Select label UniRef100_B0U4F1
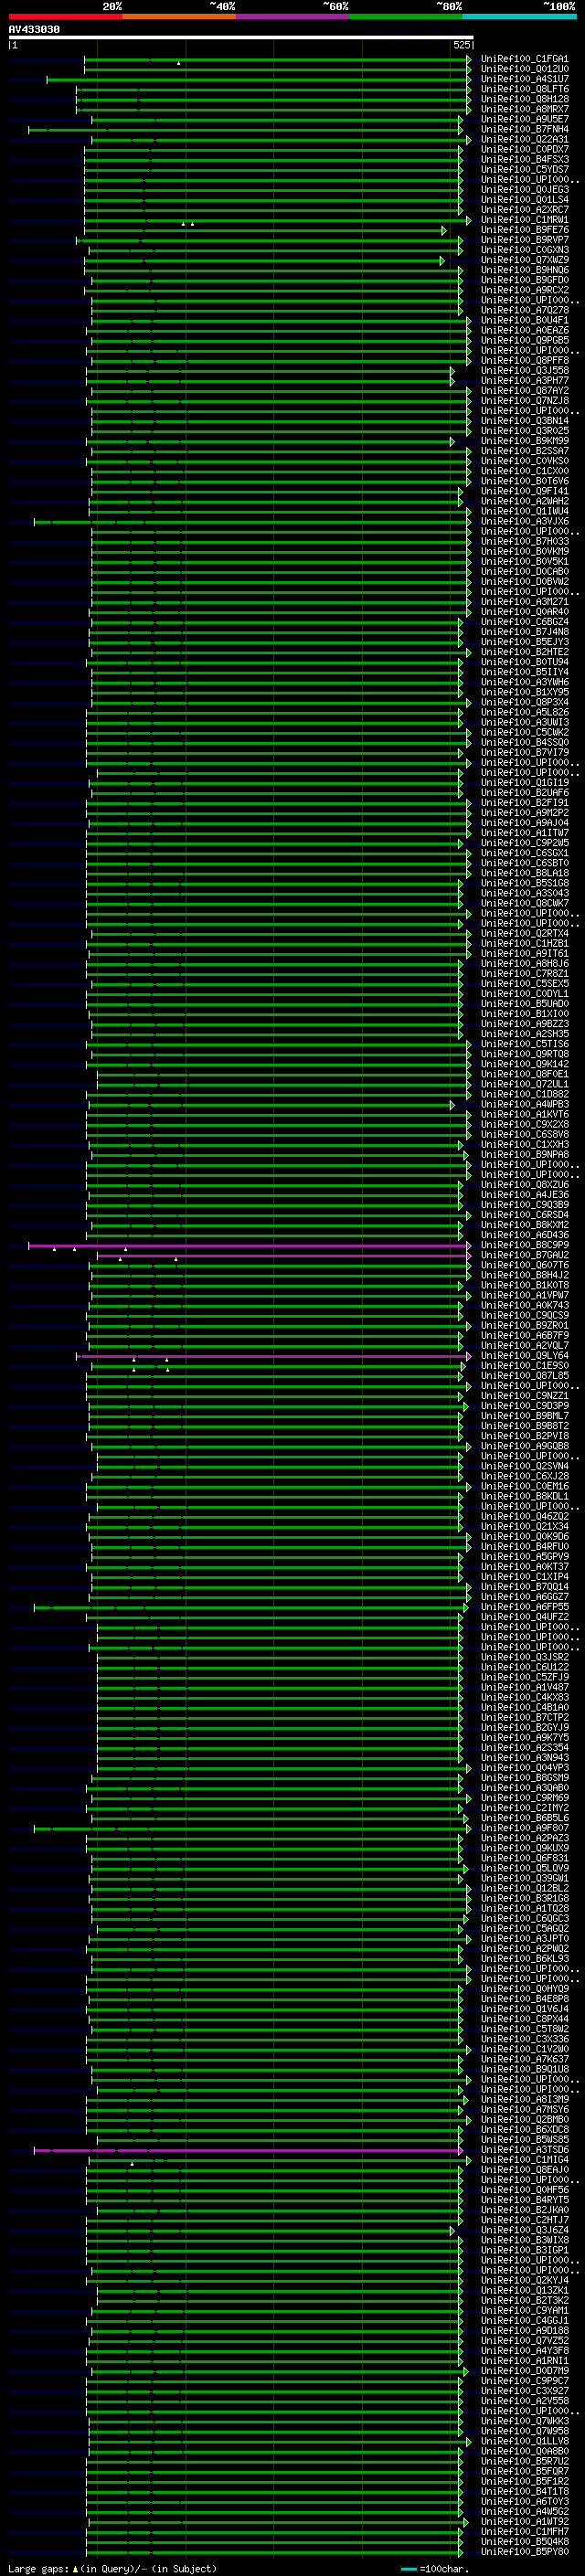The width and height of the screenshot is (585, 2576). click(x=524, y=320)
